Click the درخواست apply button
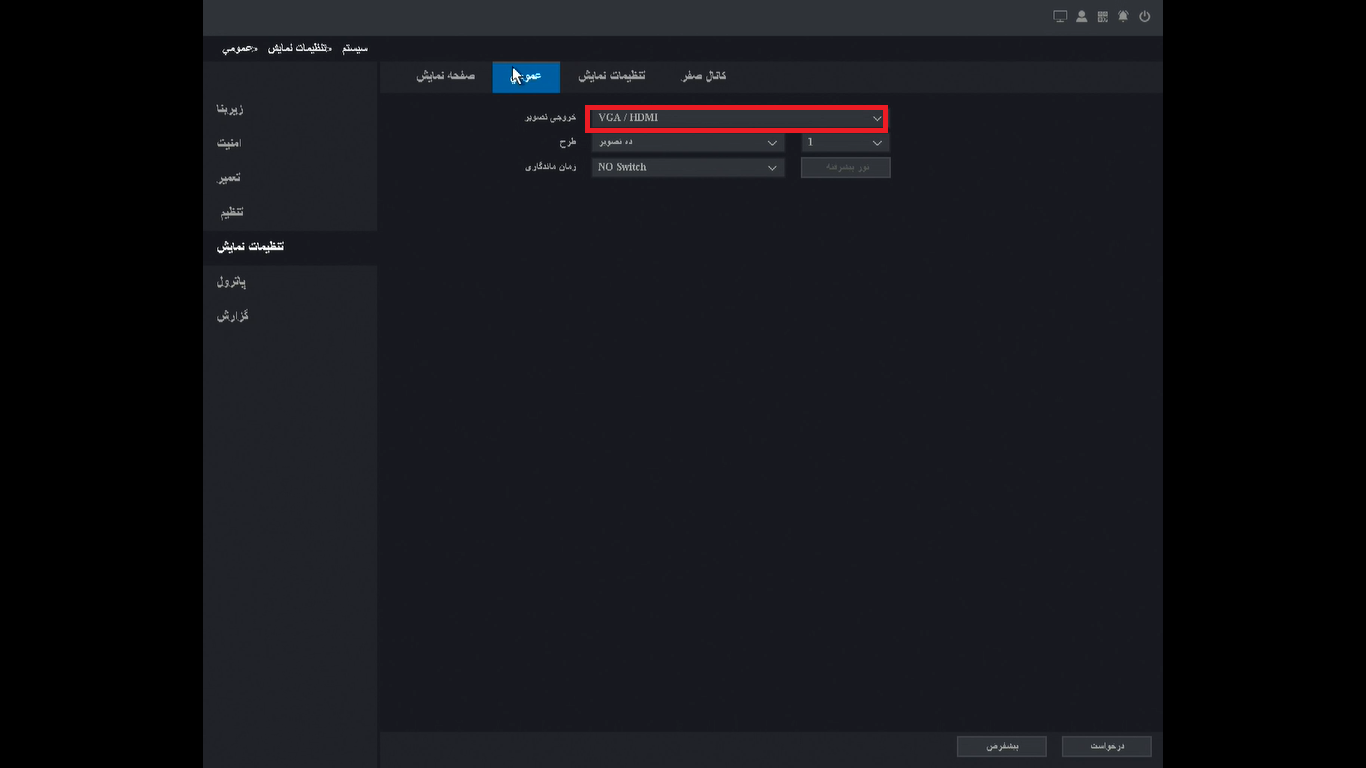This screenshot has height=768, width=1366. (x=1107, y=747)
